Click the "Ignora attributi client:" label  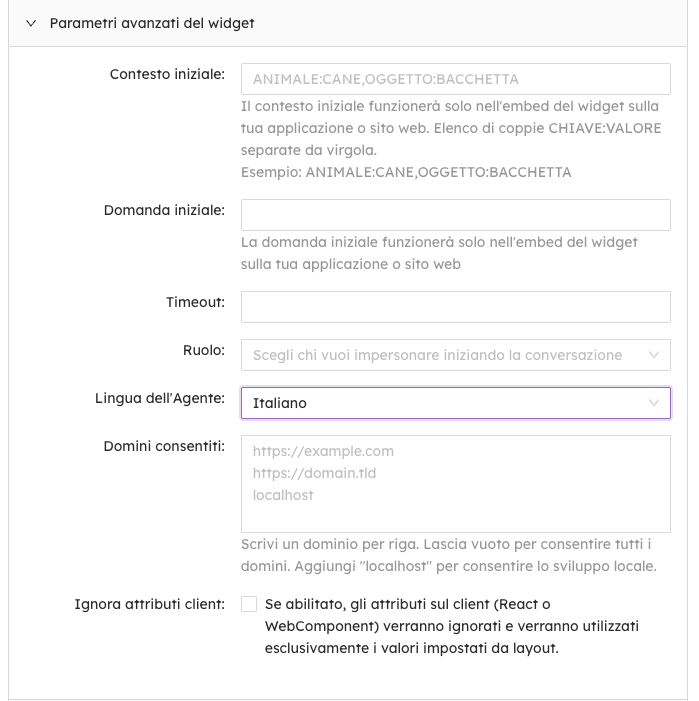[x=150, y=604]
